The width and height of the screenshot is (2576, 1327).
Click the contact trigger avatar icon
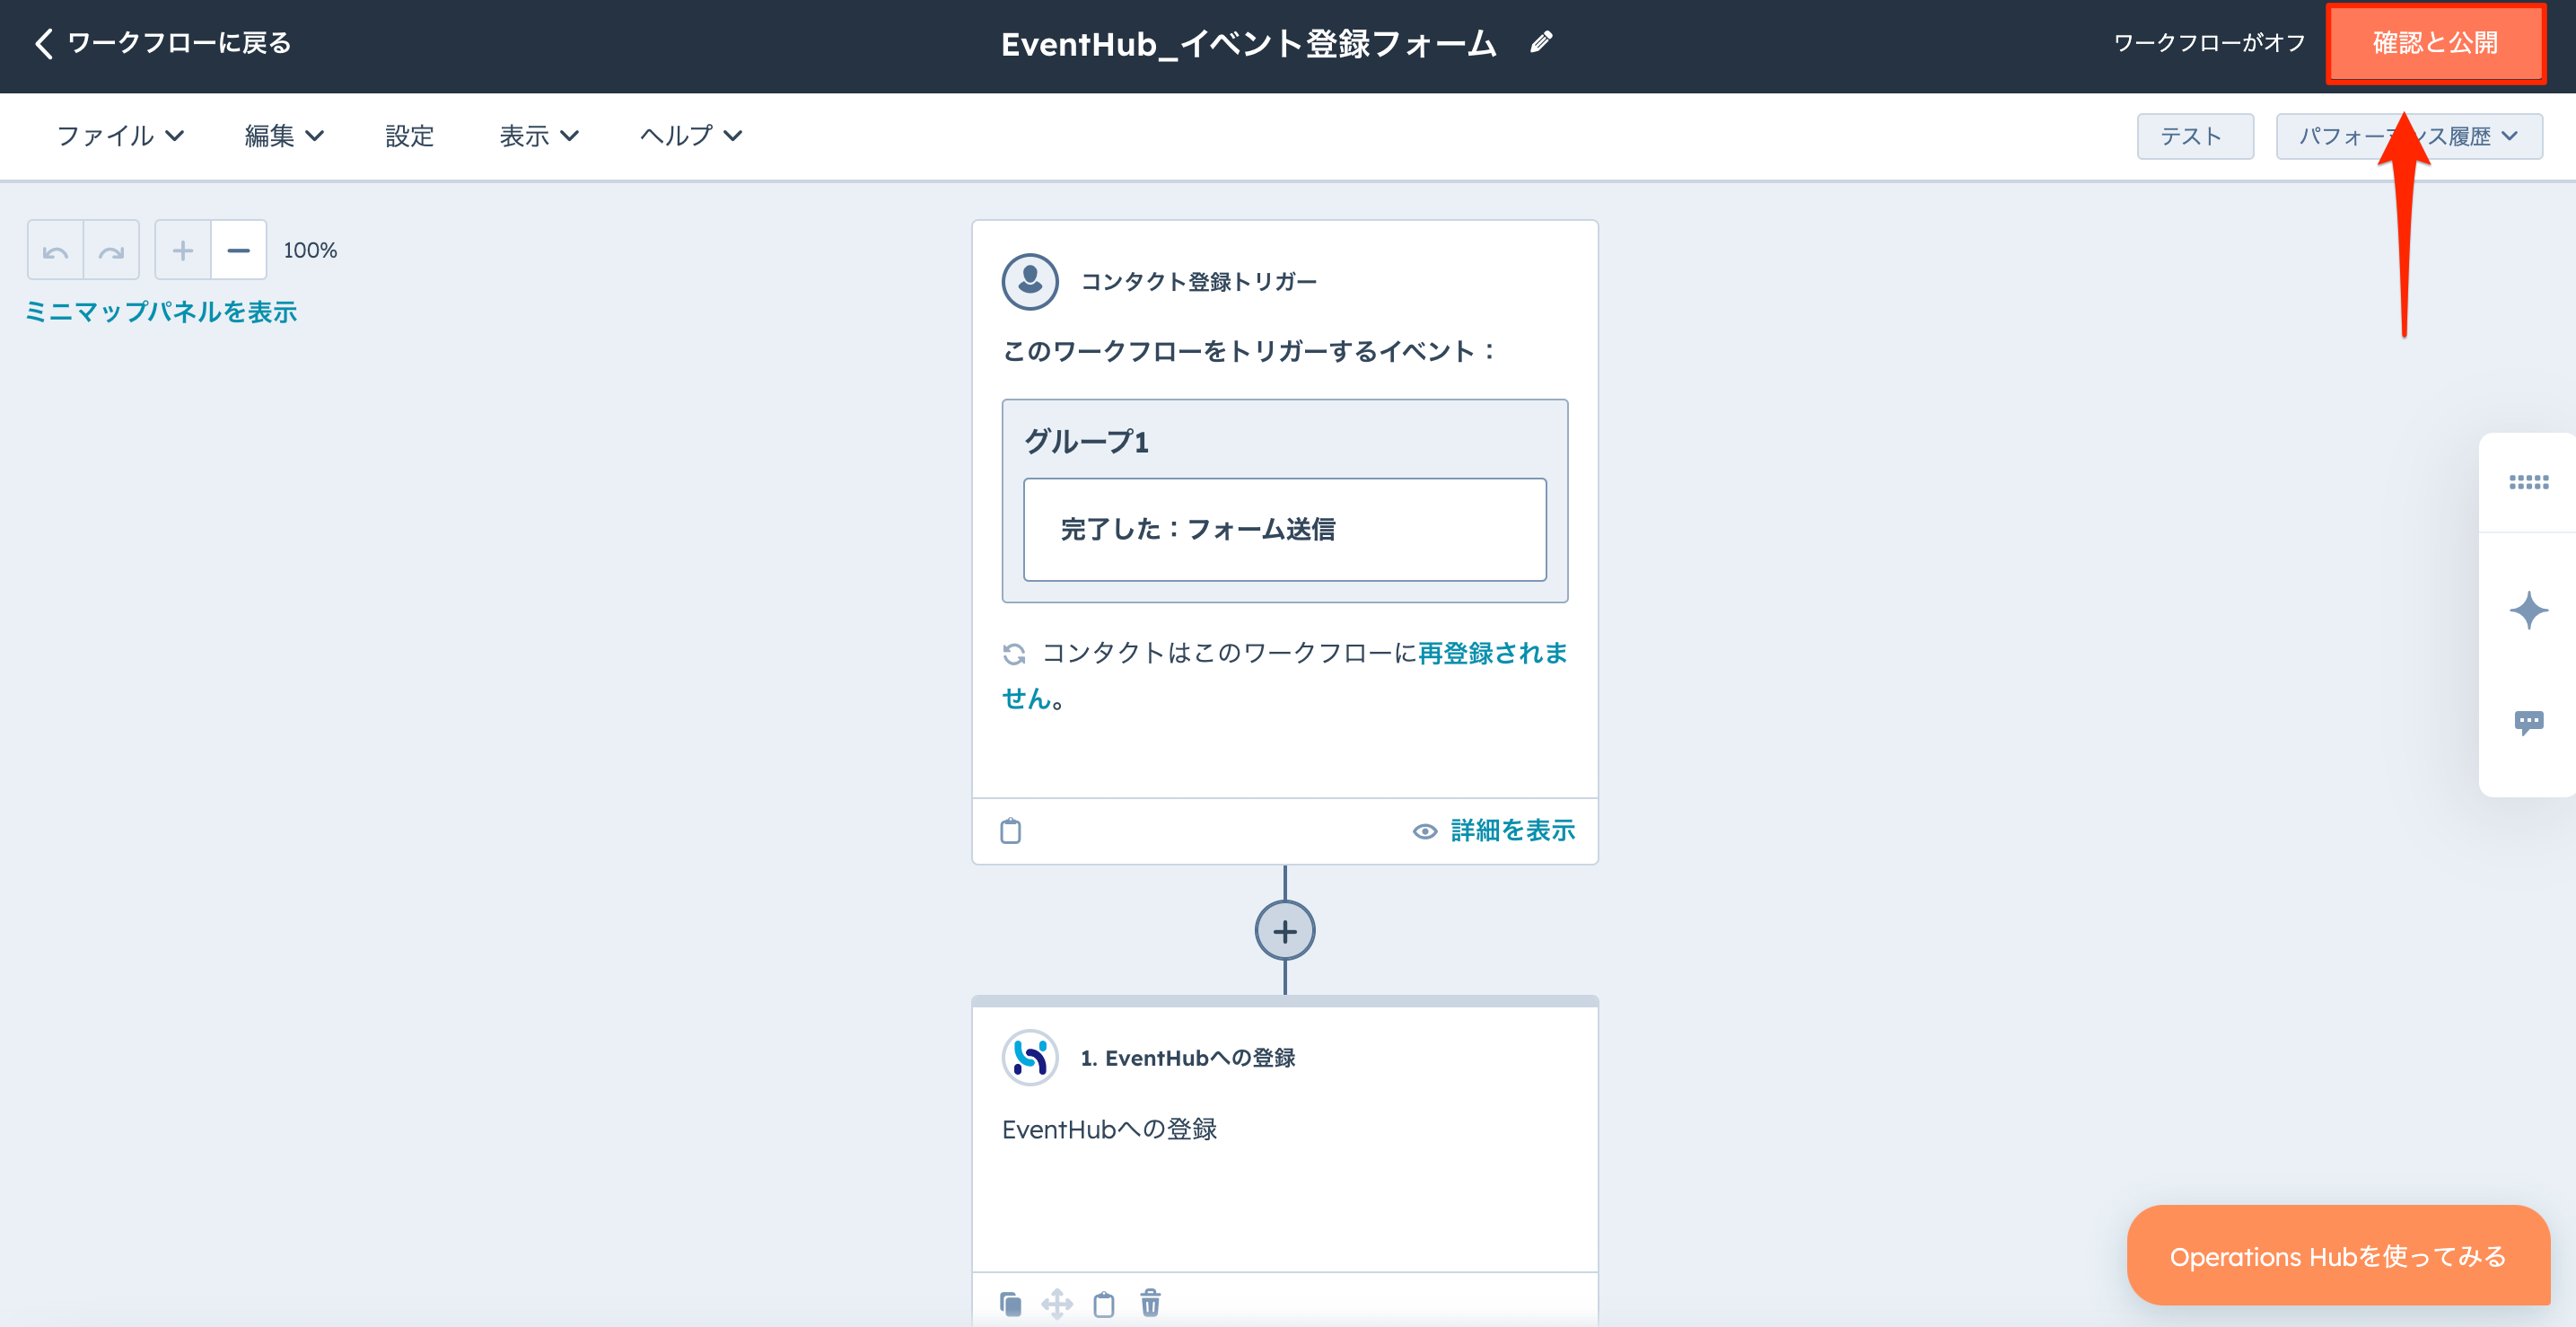pos(1030,281)
